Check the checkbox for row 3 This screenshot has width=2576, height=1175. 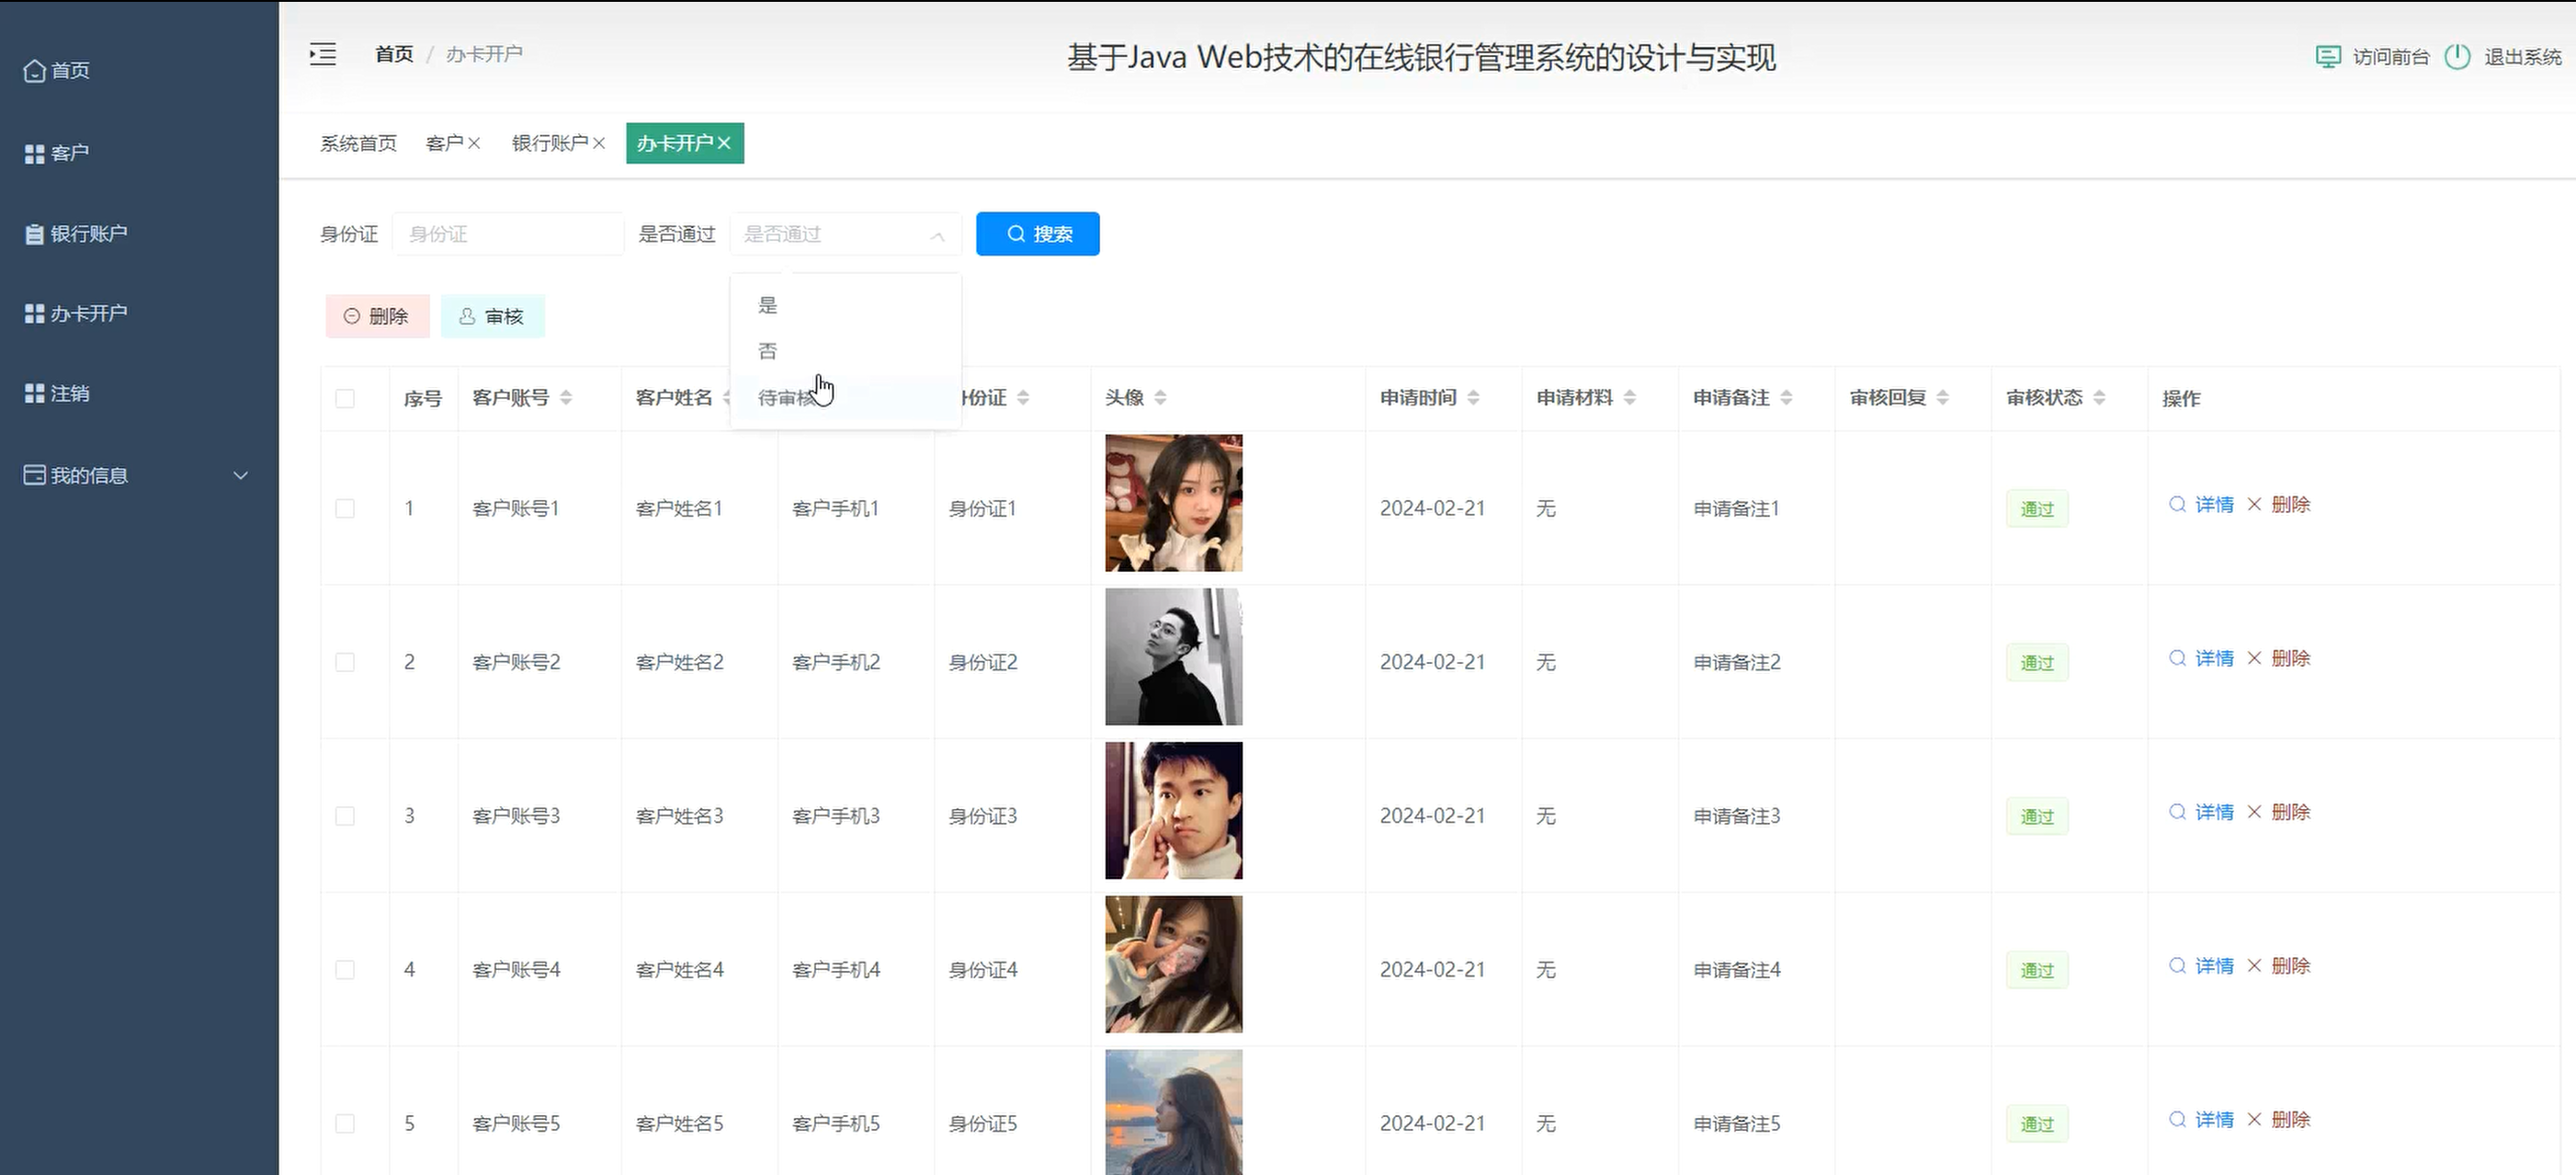tap(345, 816)
